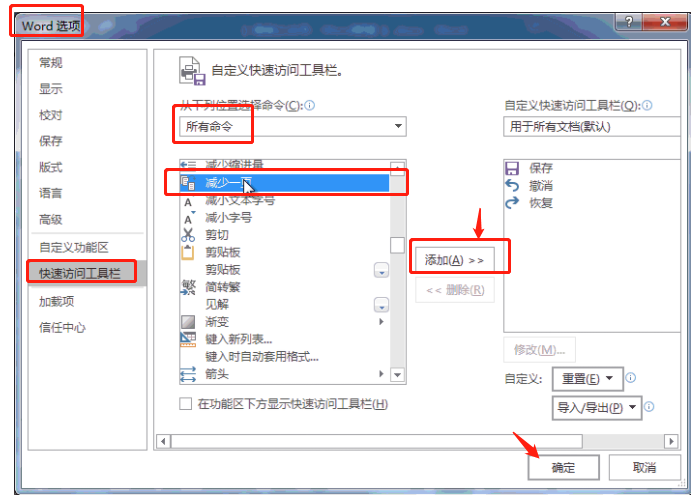Click the 保存 floppy disk icon
The width and height of the screenshot is (697, 501).
coord(512,168)
